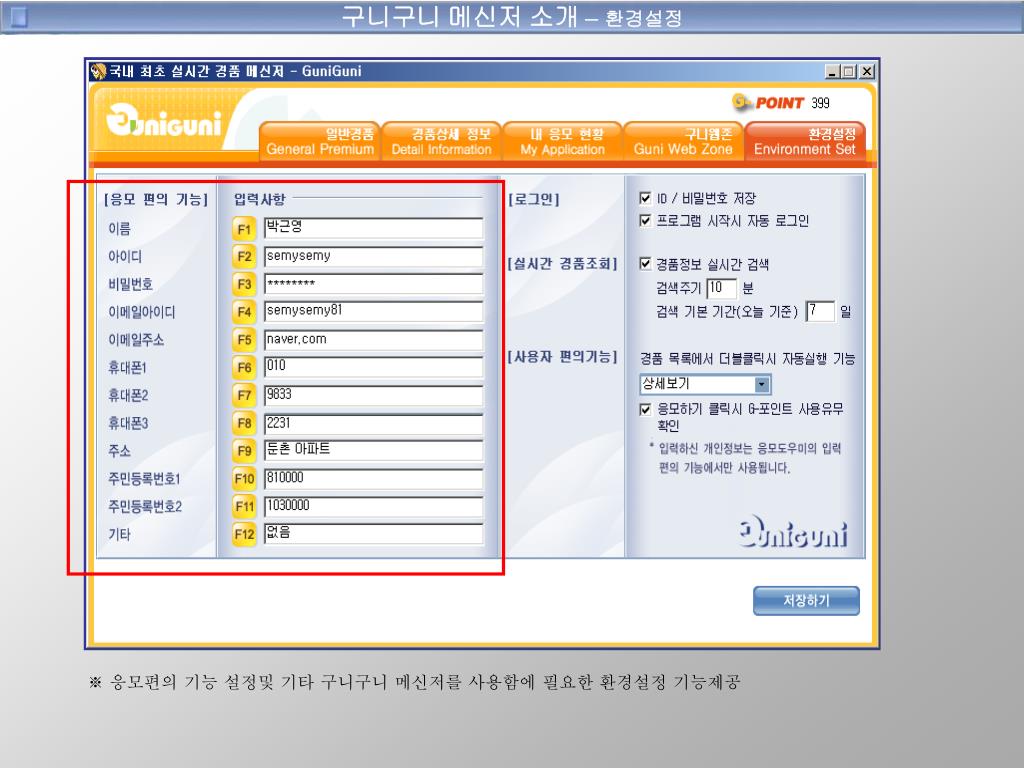Click the 휴대폰3 field containing 2231

pyautogui.click(x=374, y=423)
